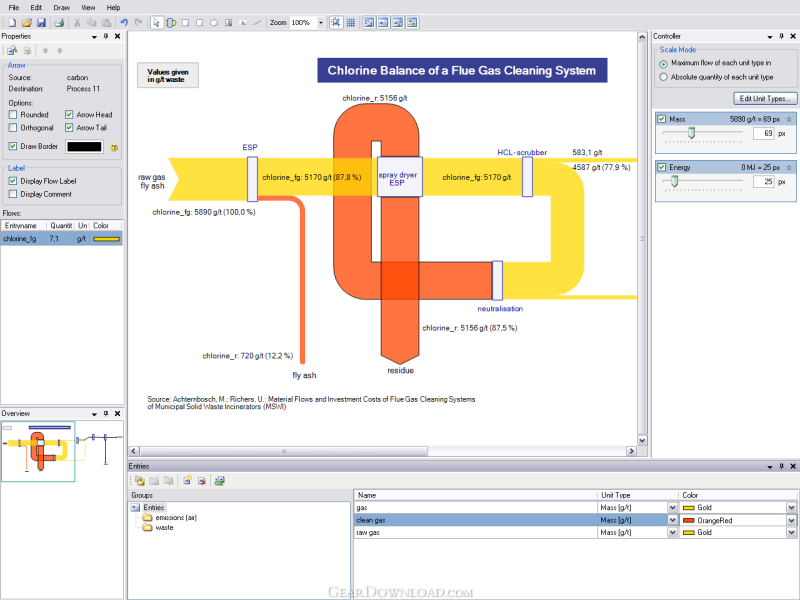This screenshot has width=800, height=600.
Task: Click the Edit Unit Types button
Action: 765,98
